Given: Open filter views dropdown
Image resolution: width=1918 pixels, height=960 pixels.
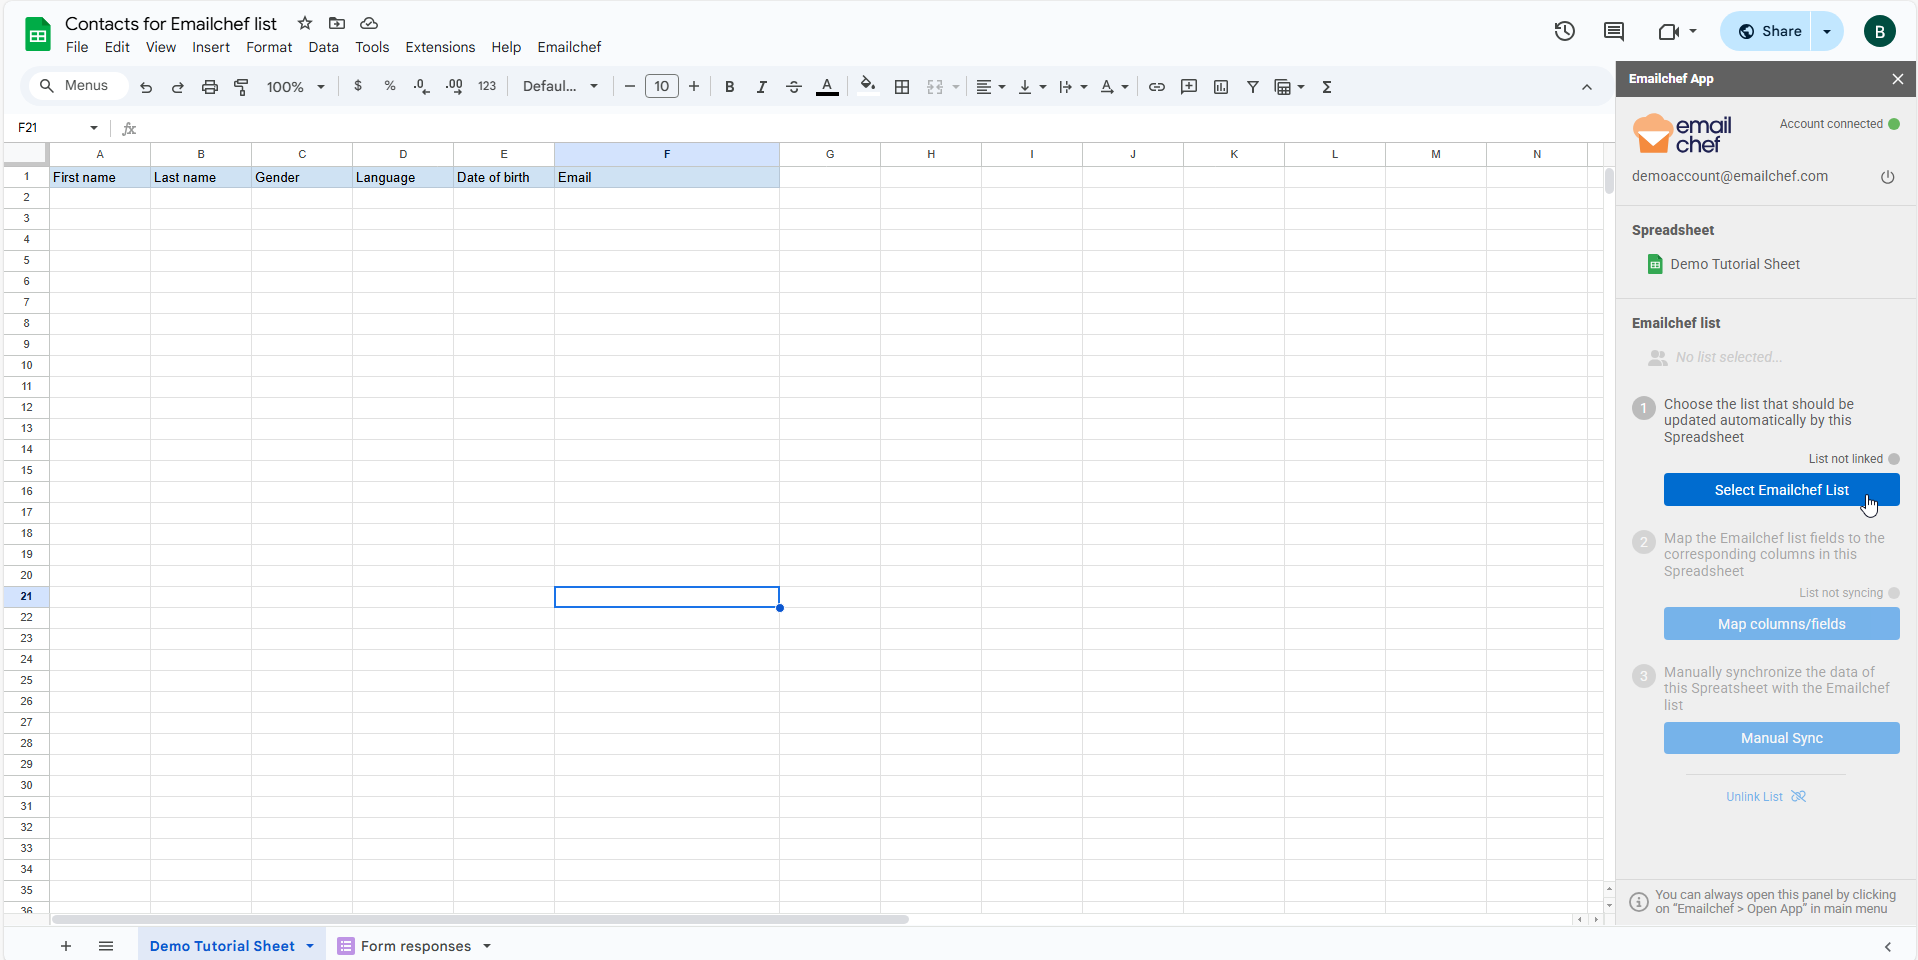Looking at the screenshot, I should [1289, 87].
